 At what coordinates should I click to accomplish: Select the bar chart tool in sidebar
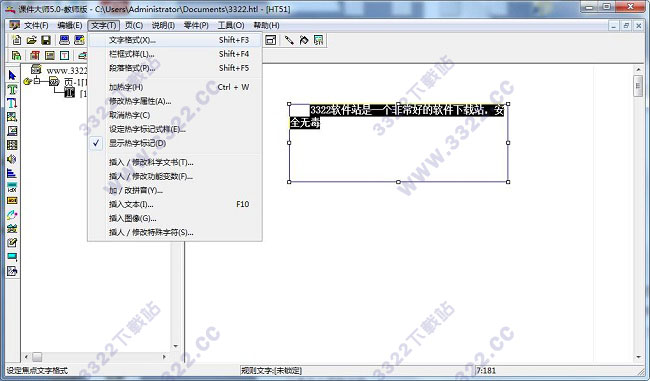tap(12, 173)
